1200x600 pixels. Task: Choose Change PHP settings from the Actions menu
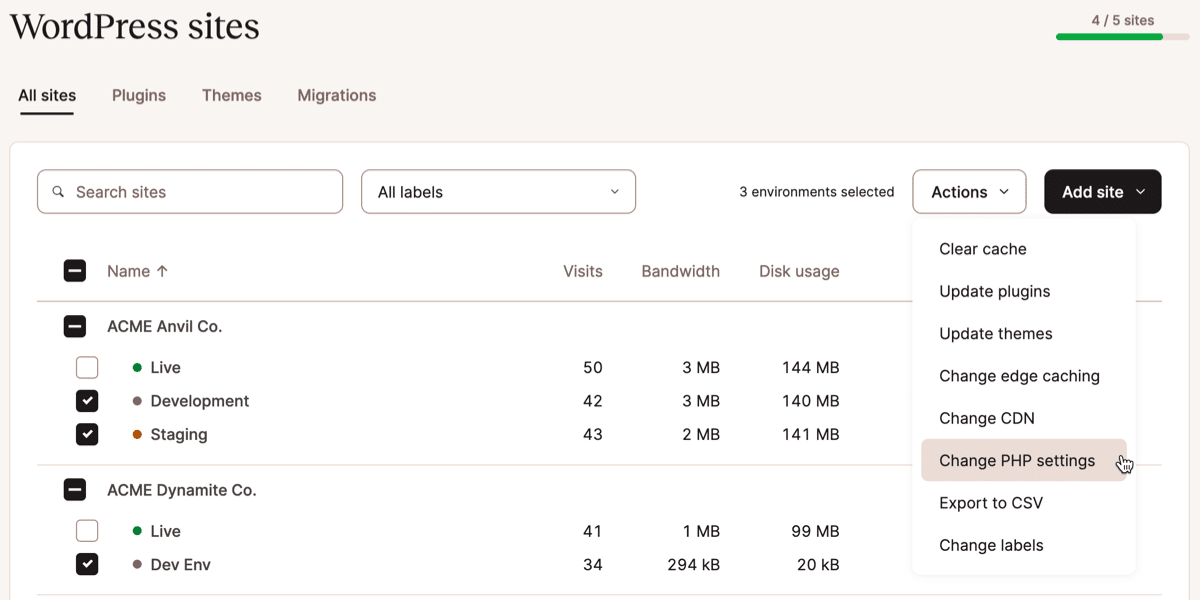tap(1016, 461)
